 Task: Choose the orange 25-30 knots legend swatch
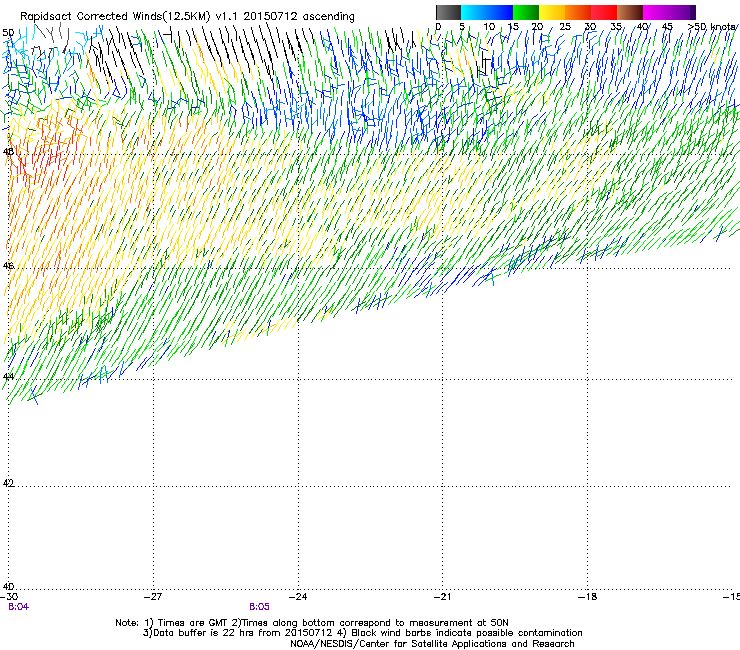(578, 12)
